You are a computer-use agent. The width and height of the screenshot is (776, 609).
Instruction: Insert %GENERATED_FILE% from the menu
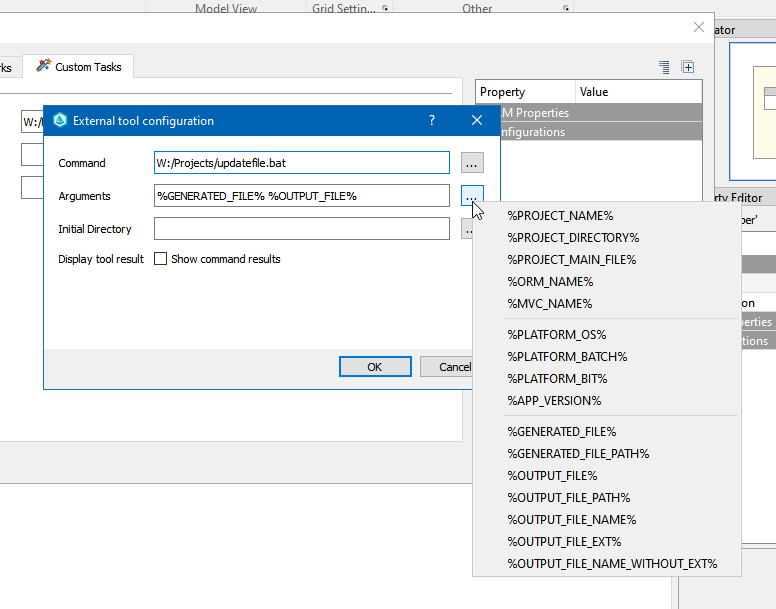point(607,432)
